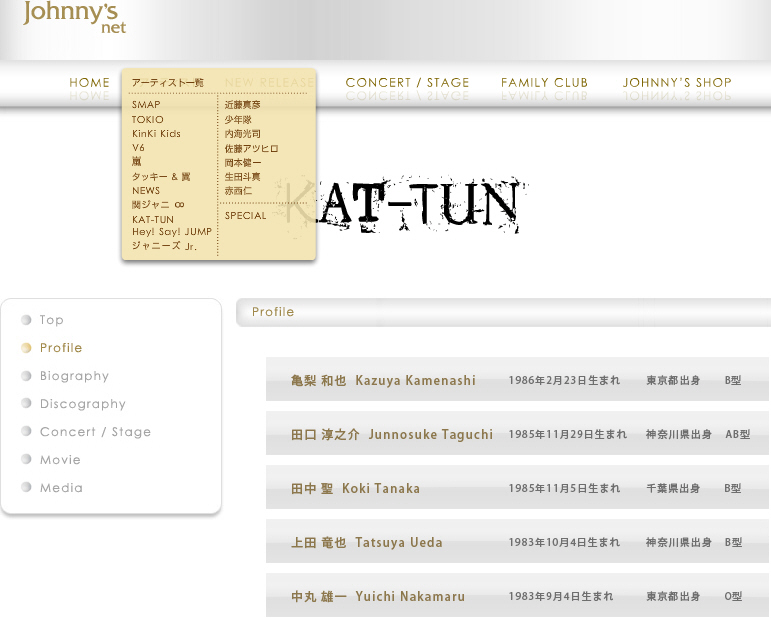Open Profile in the sidebar

(61, 348)
